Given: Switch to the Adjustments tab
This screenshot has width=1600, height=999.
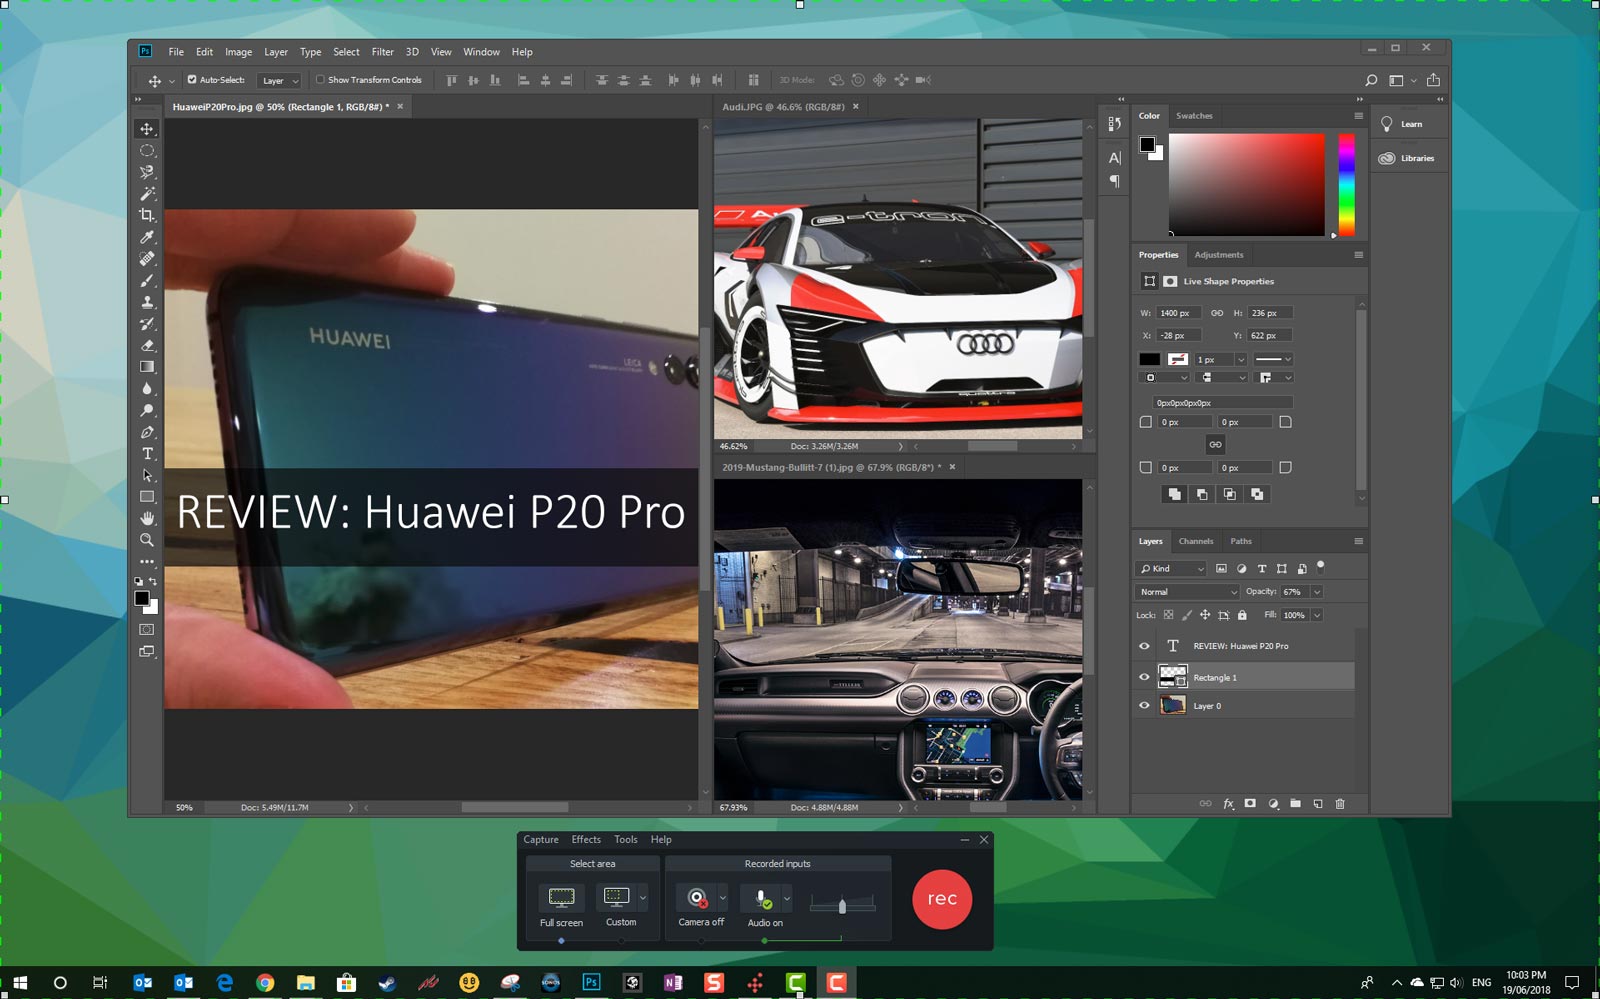Looking at the screenshot, I should [1219, 255].
